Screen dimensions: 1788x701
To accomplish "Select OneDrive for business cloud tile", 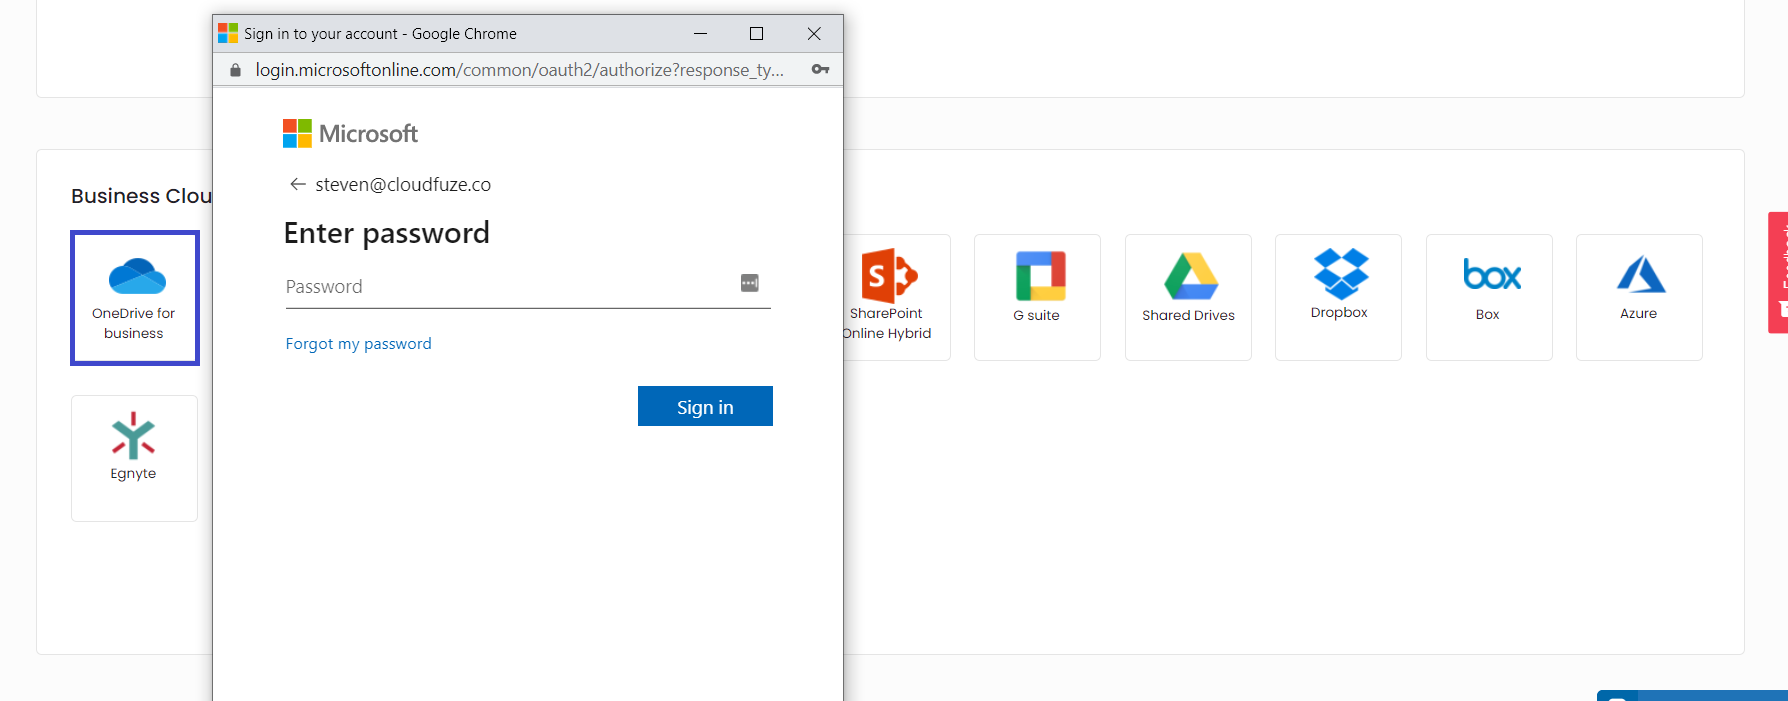I will click(135, 298).
